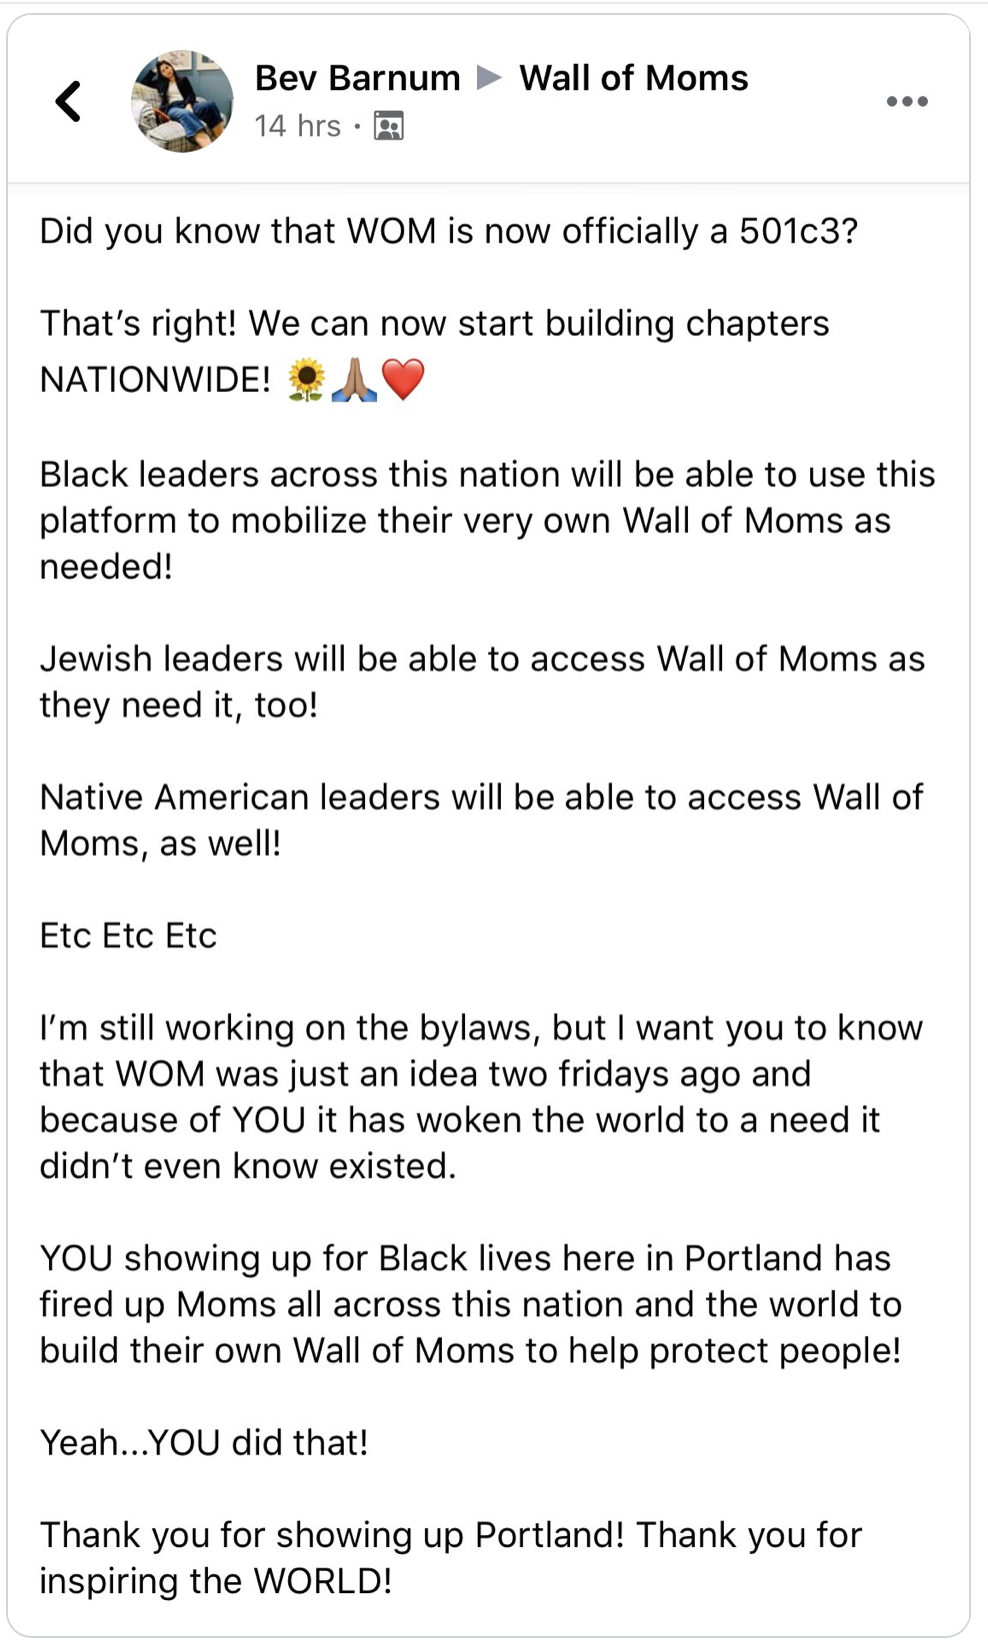The image size is (988, 1644).
Task: Click the triangle arrow between the names
Action: (489, 77)
